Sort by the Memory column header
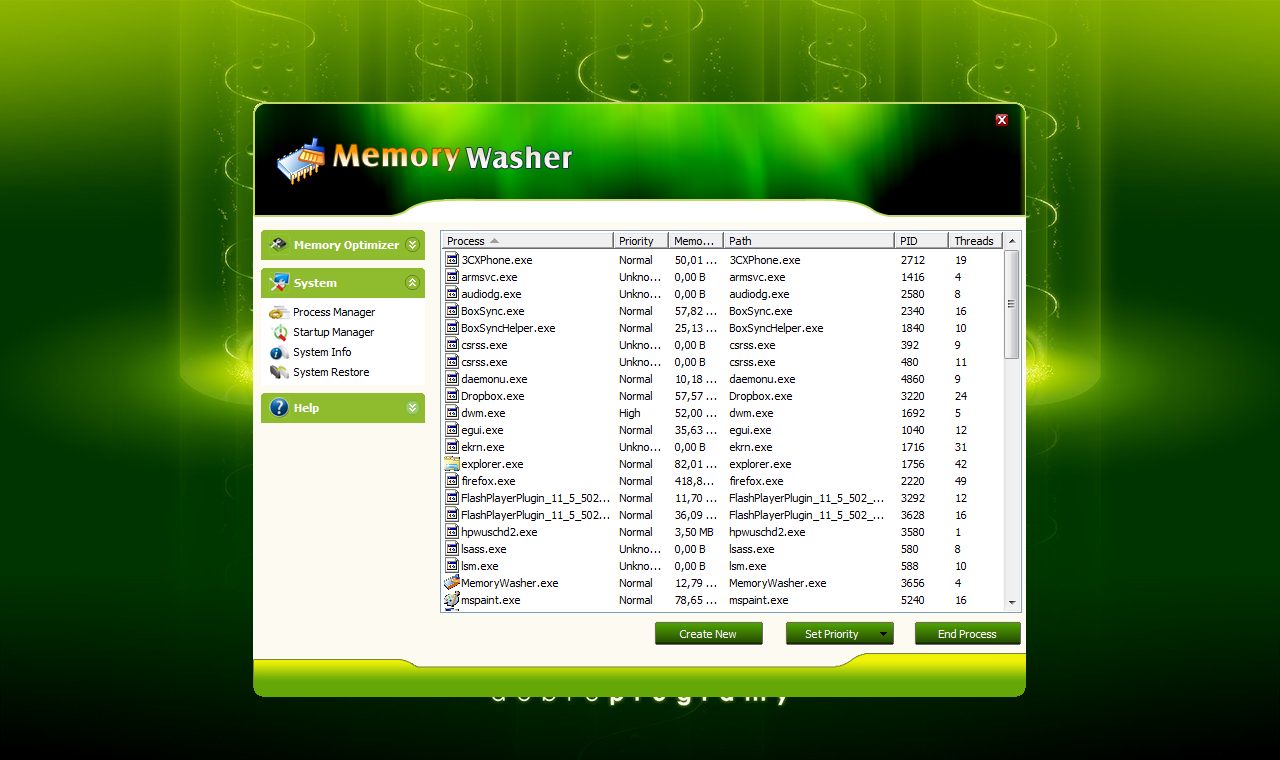This screenshot has width=1280, height=760. [x=695, y=241]
